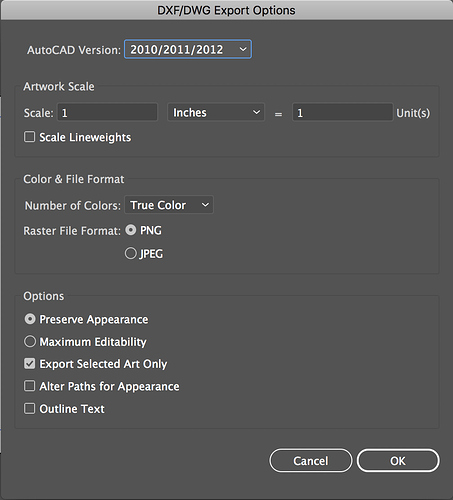Check the Outline Text option

click(x=30, y=408)
